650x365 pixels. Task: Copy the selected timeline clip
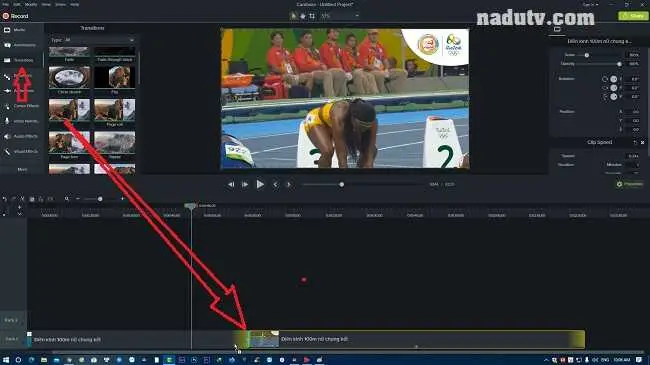(x=32, y=199)
